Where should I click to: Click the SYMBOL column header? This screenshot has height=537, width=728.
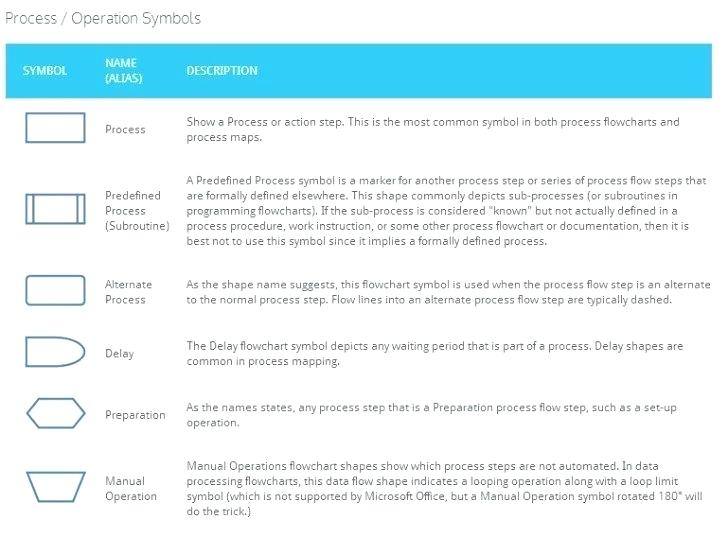[45, 71]
